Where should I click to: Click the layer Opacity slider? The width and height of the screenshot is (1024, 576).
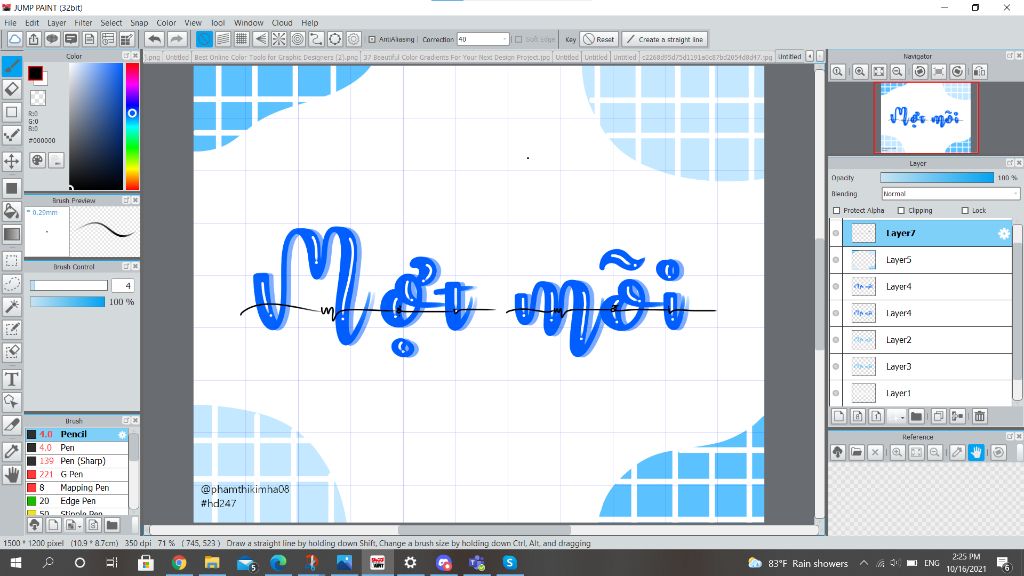tap(936, 178)
